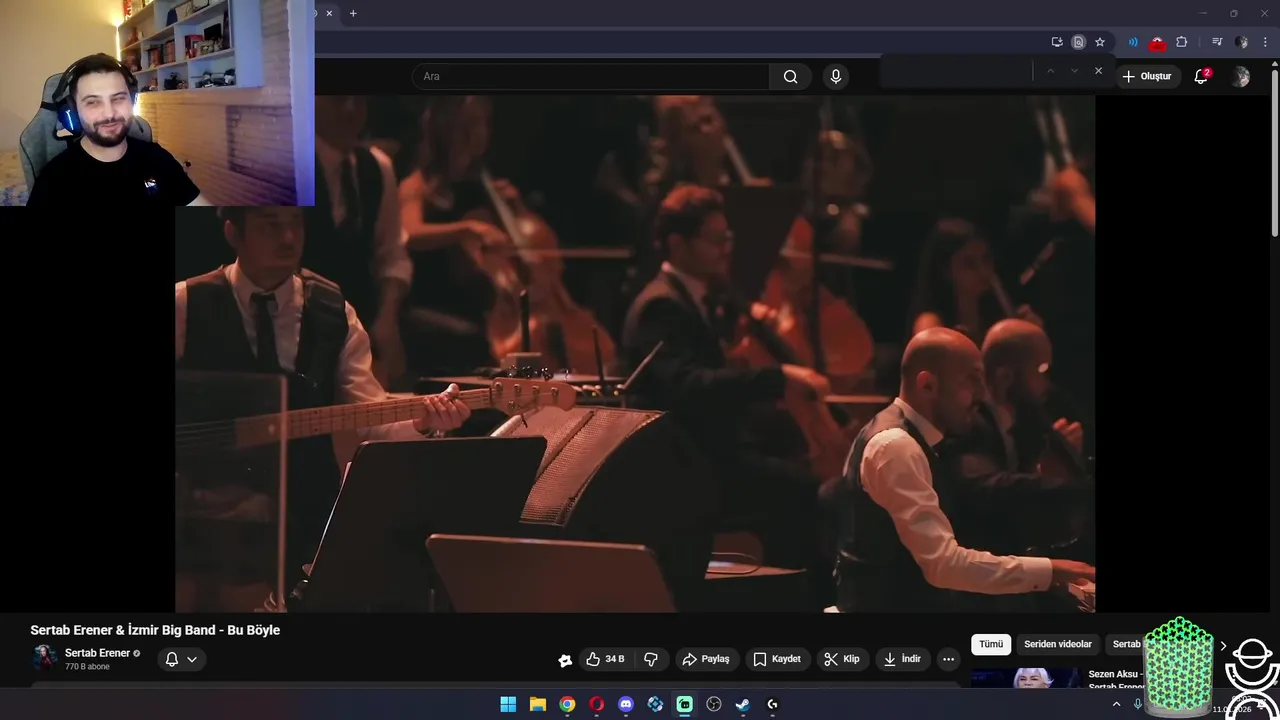The height and width of the screenshot is (720, 1280).
Task: Open Chrome three-dot menu
Action: 1265,42
